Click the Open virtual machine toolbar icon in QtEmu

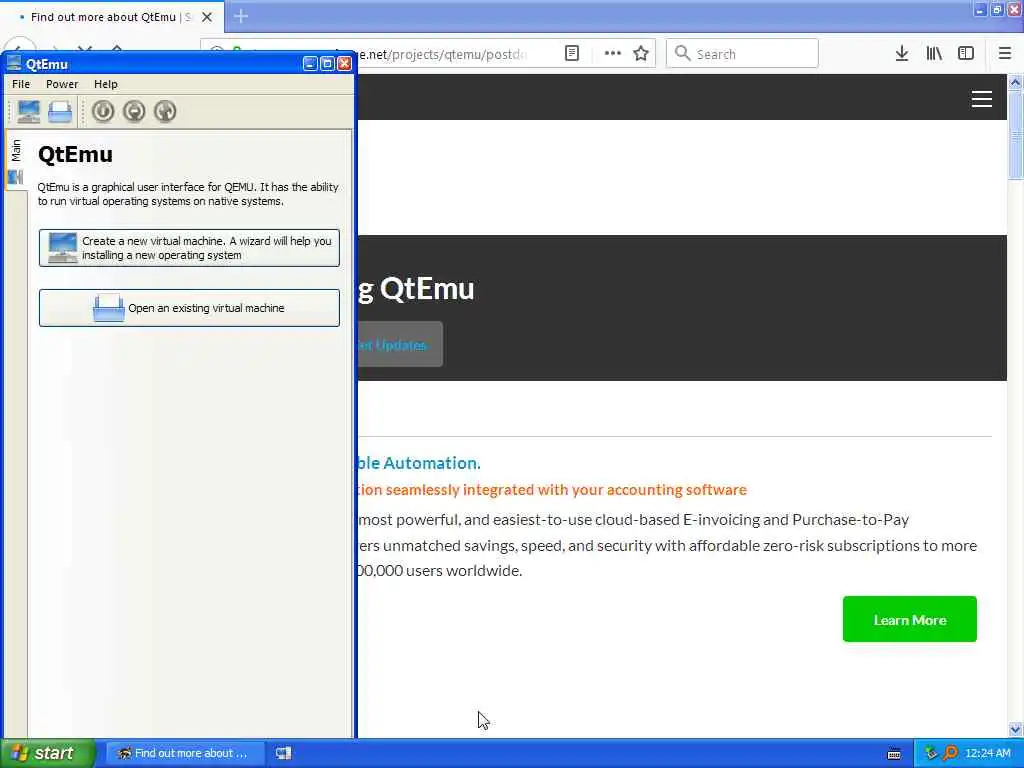(59, 112)
